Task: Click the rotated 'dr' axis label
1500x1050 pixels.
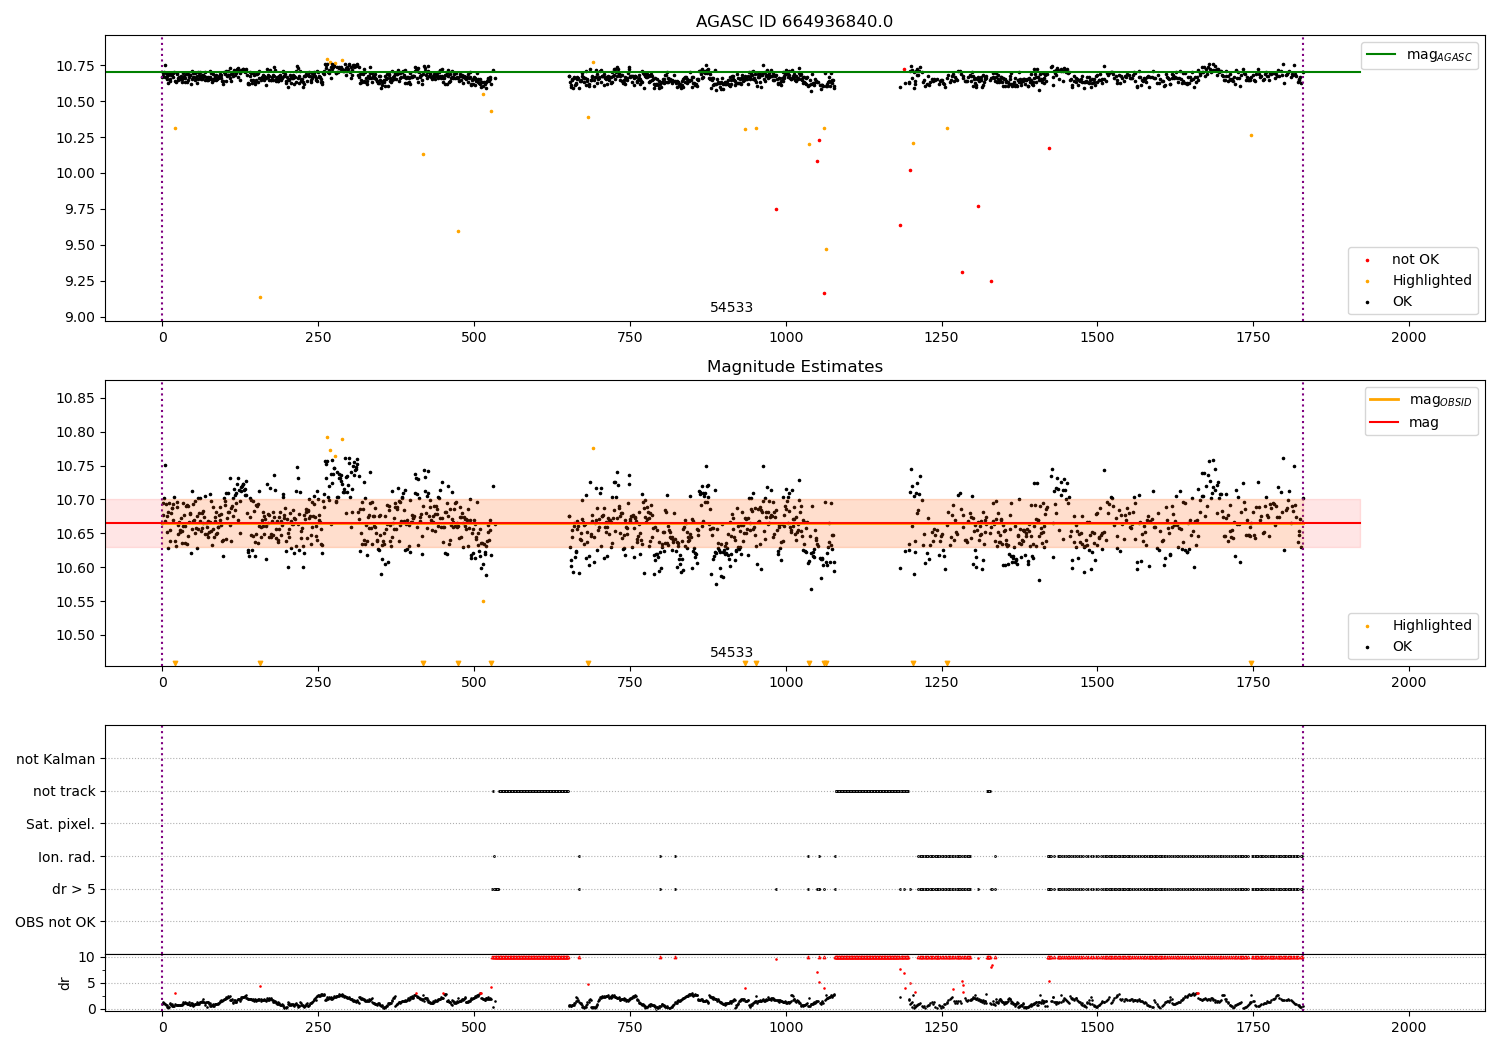Action: [x=65, y=983]
